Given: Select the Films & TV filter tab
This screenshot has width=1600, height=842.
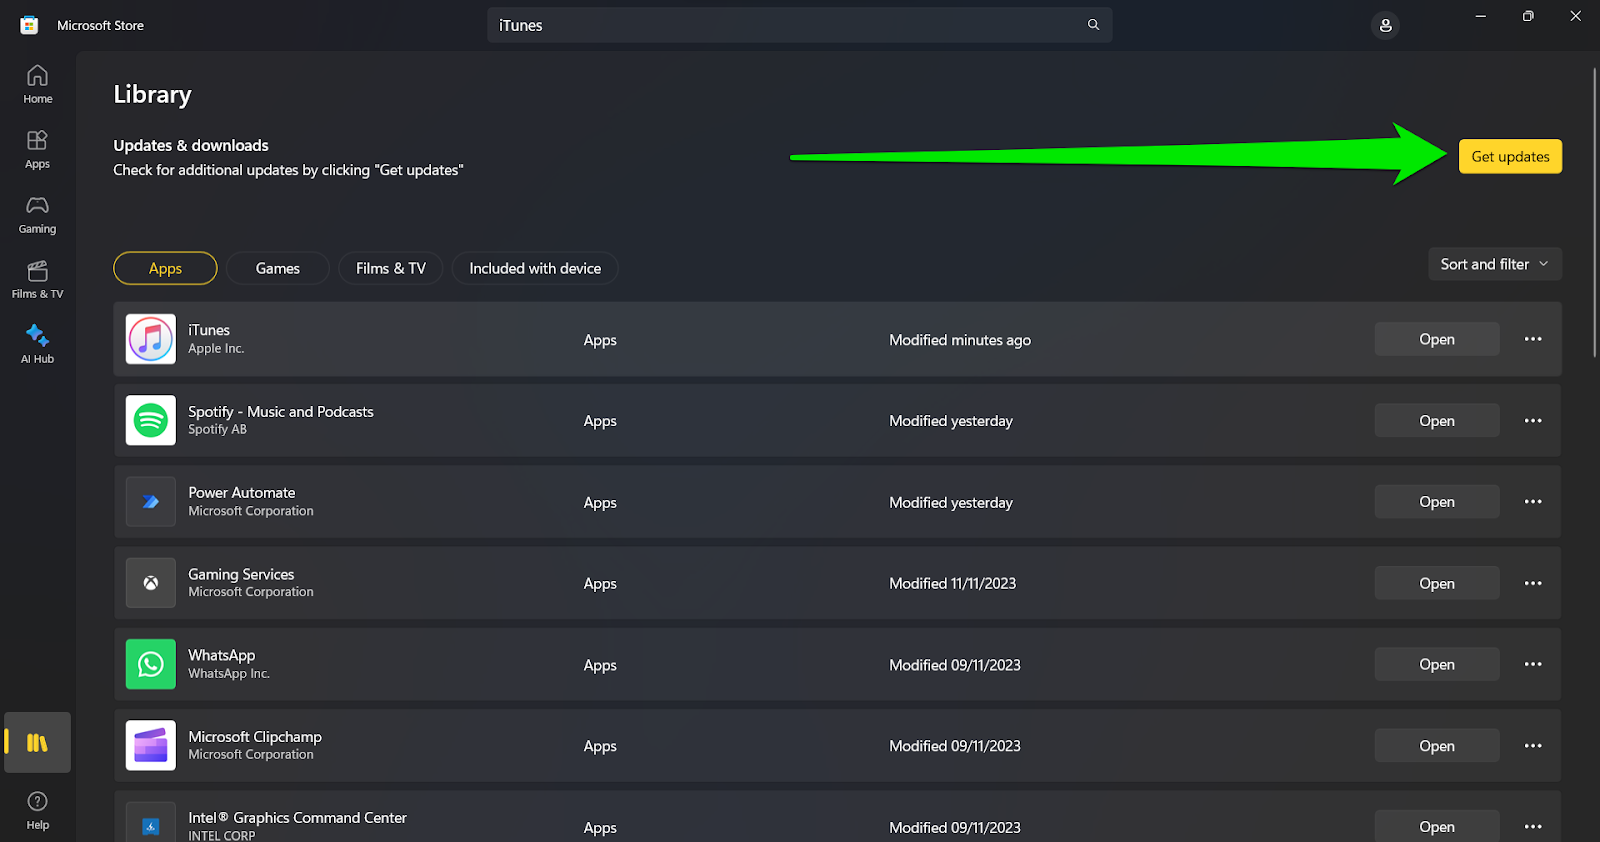Looking at the screenshot, I should tap(391, 268).
